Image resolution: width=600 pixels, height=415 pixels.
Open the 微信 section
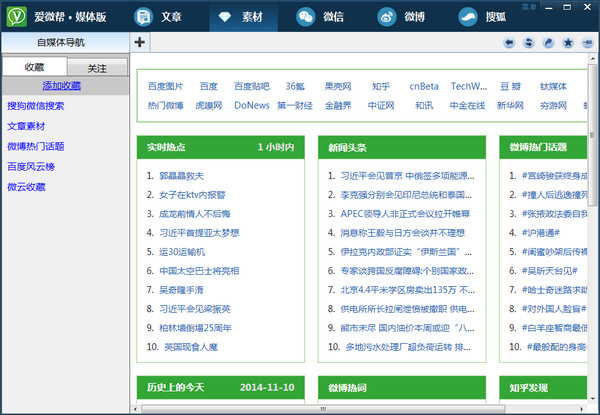[x=320, y=17]
